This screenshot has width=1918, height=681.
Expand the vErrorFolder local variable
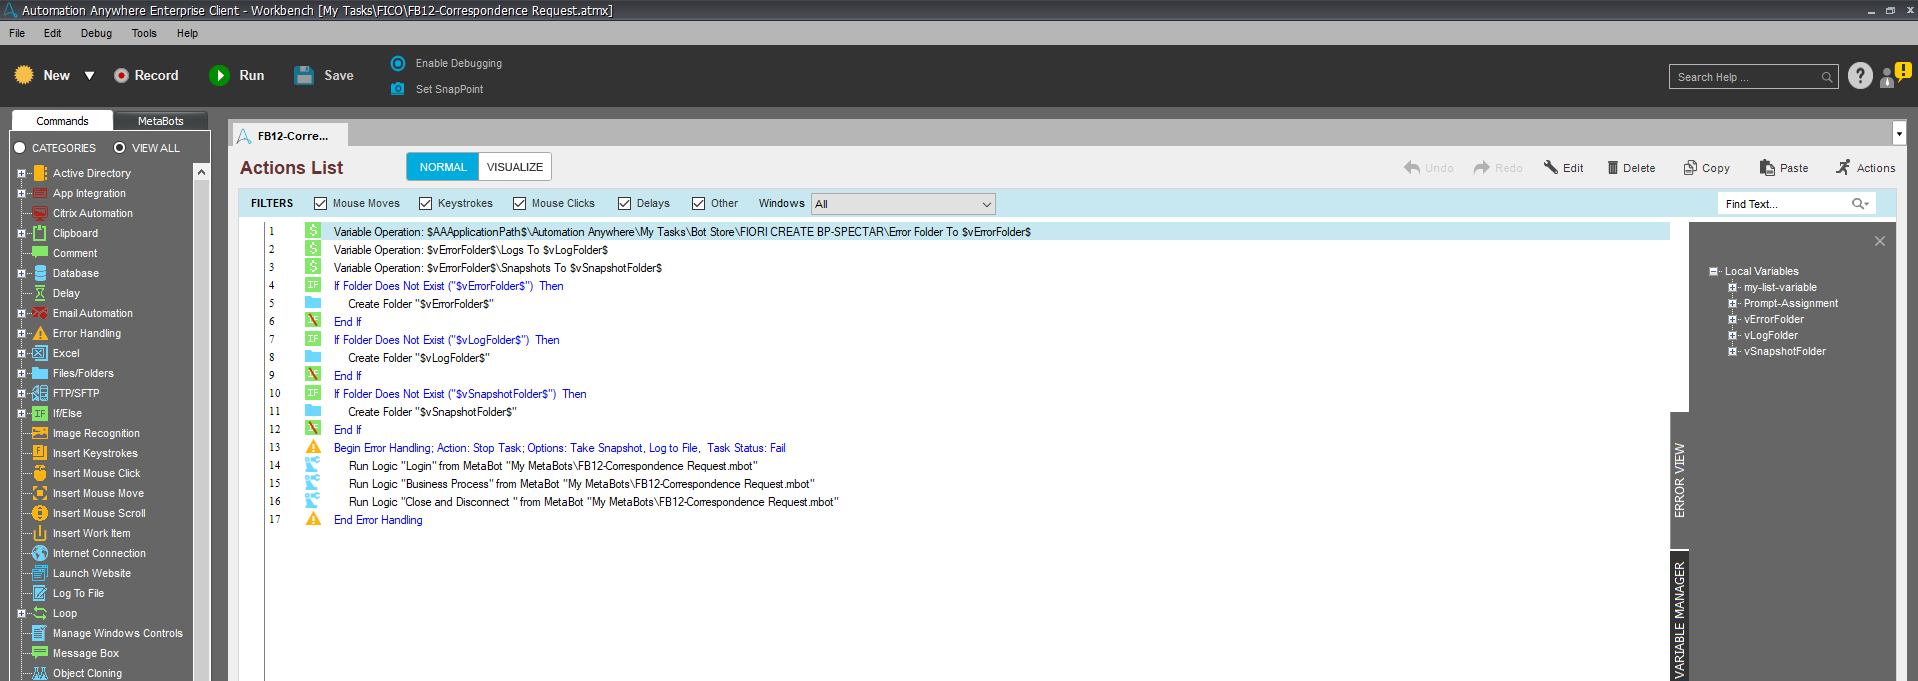coord(1733,319)
